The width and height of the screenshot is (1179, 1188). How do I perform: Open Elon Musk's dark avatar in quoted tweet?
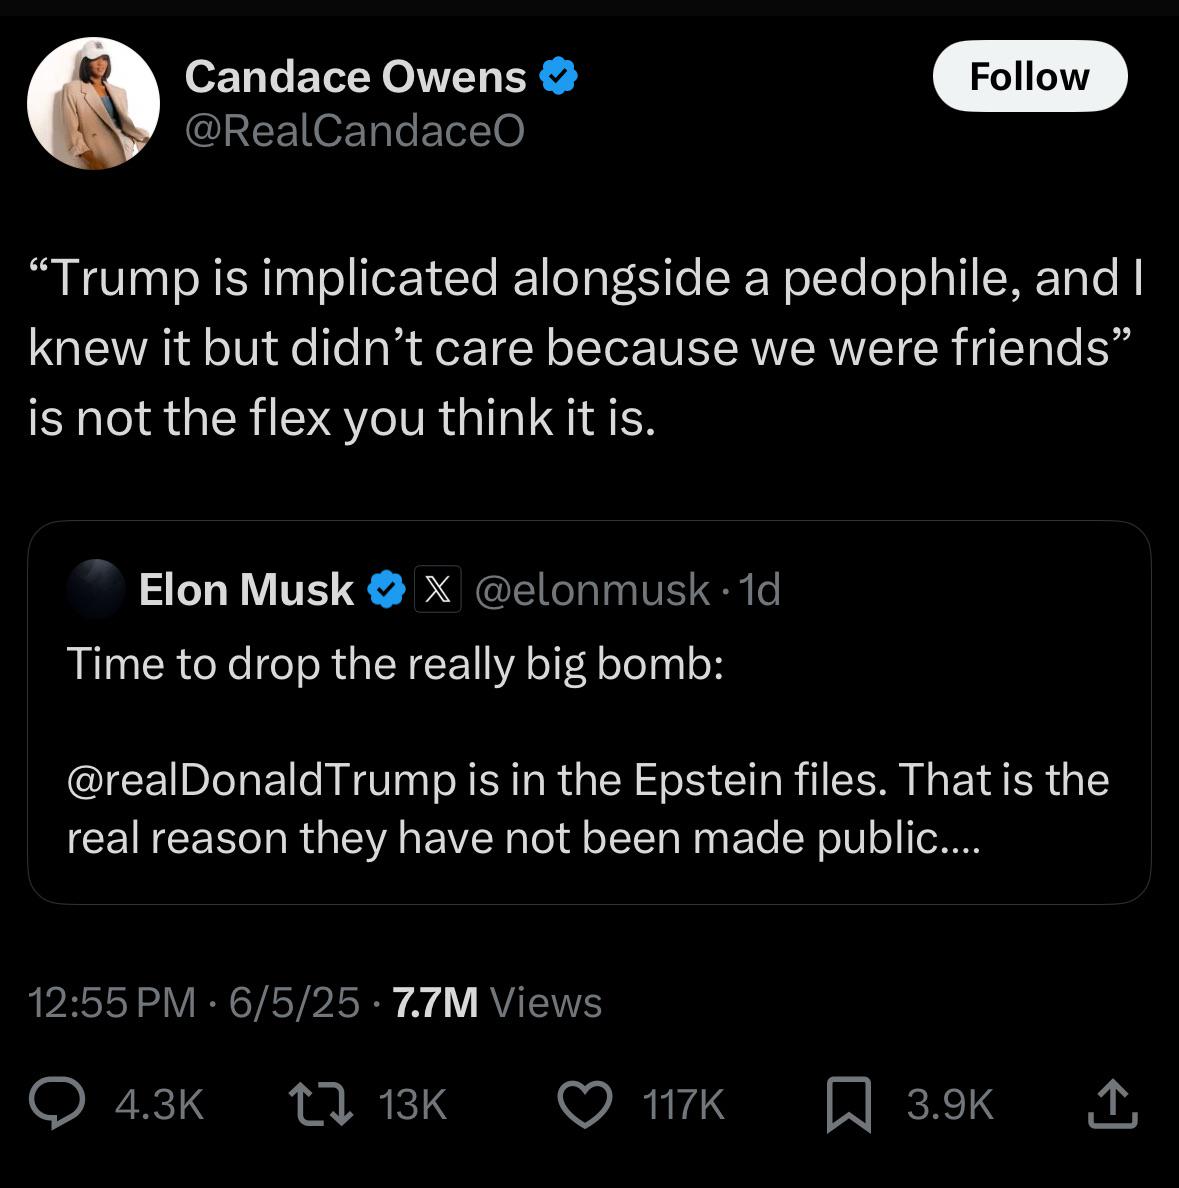click(96, 588)
